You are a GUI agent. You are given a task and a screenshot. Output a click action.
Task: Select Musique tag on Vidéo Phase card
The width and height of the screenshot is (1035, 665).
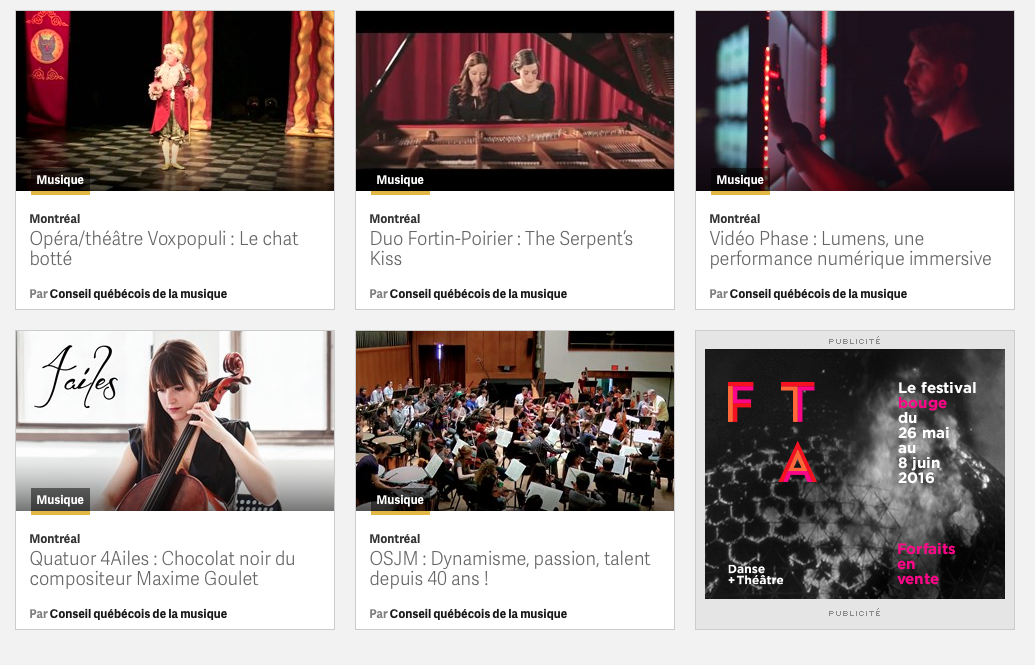pos(740,180)
